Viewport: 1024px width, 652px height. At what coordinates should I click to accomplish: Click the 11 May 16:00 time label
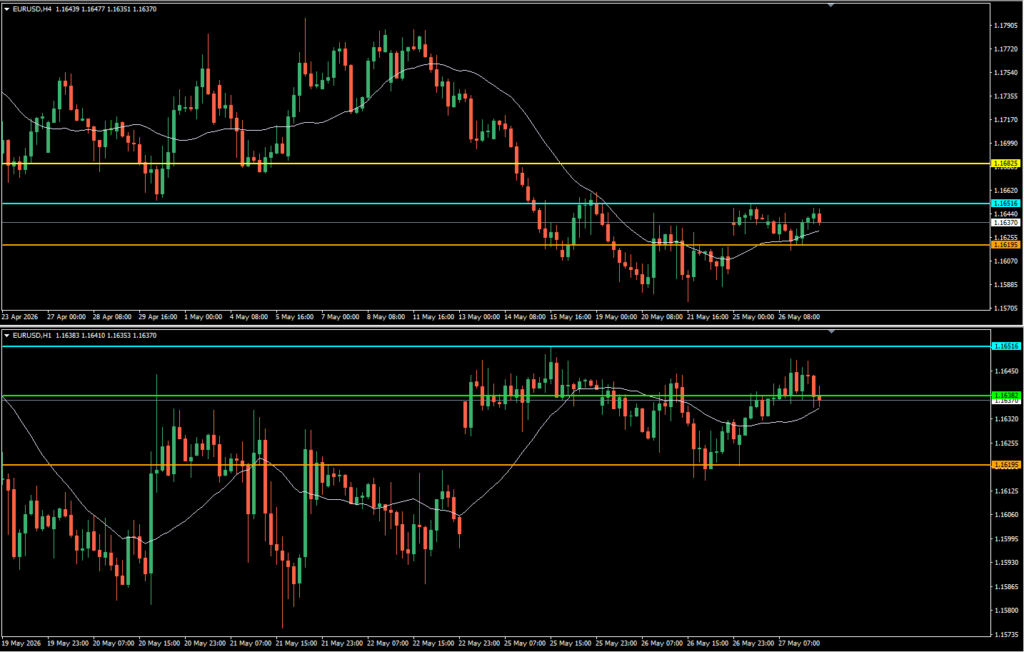(433, 316)
